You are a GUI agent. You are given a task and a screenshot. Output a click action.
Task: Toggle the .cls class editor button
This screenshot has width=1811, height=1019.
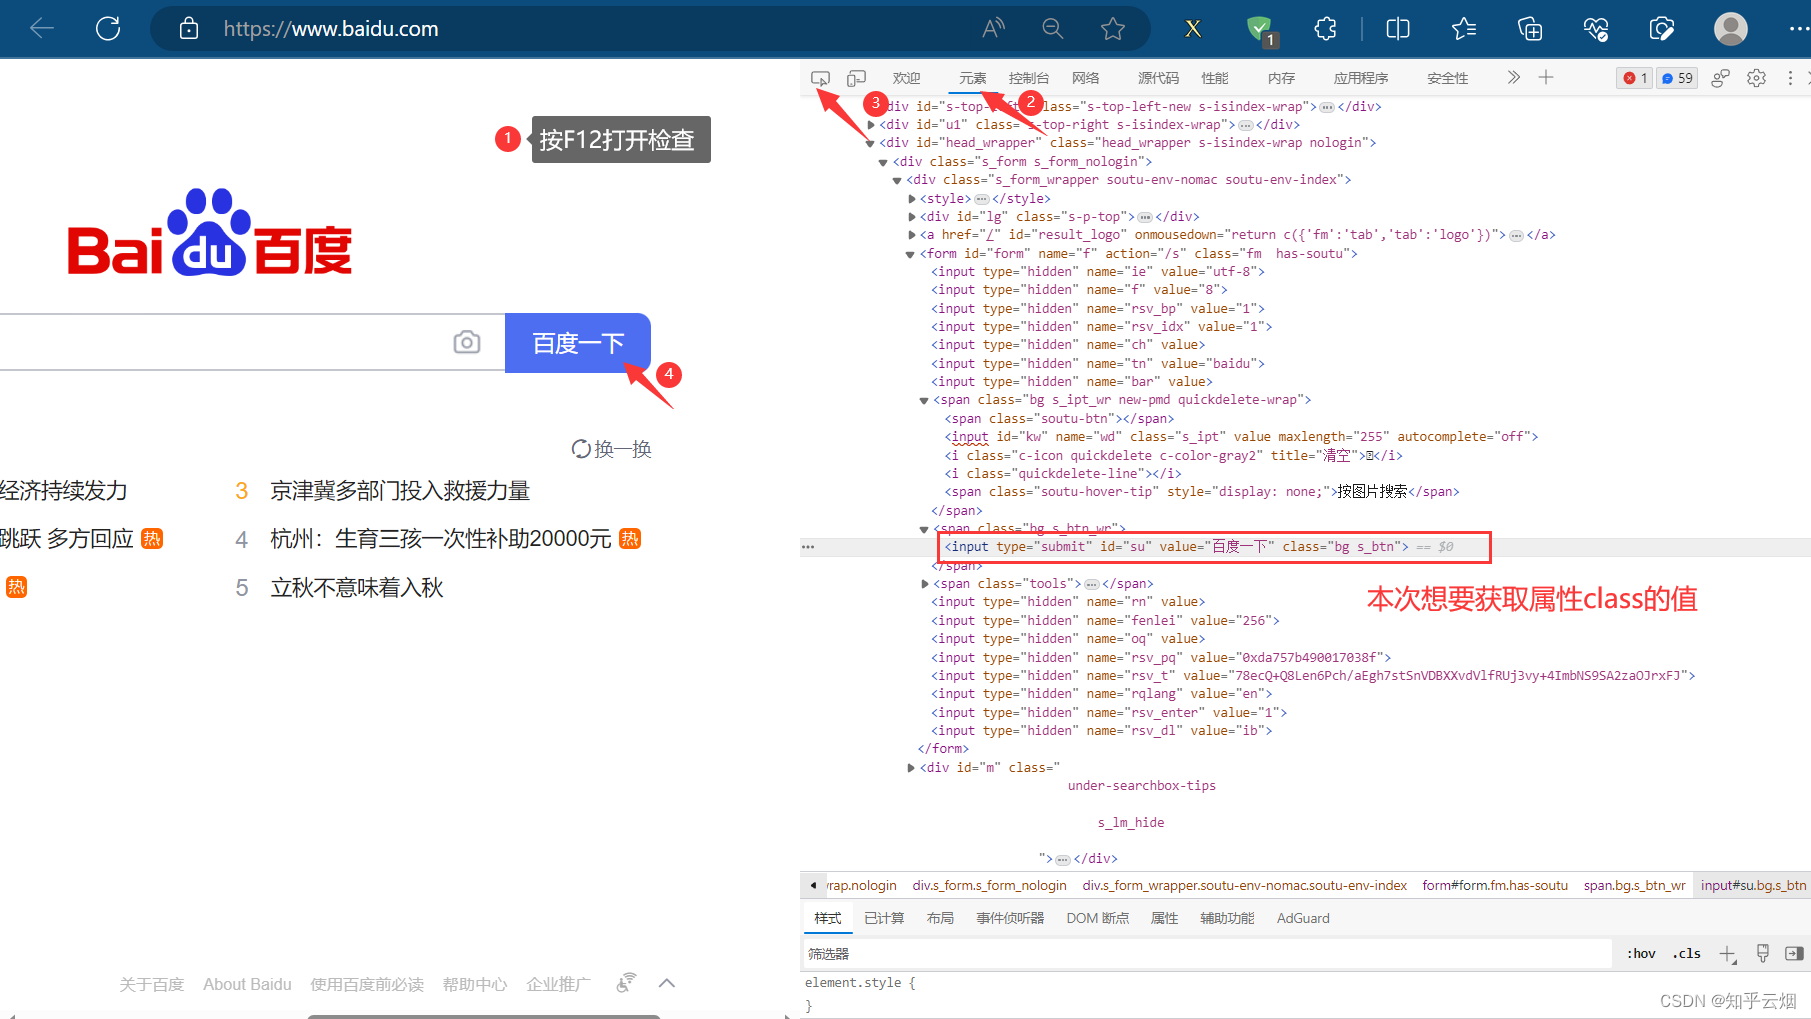pyautogui.click(x=1687, y=954)
